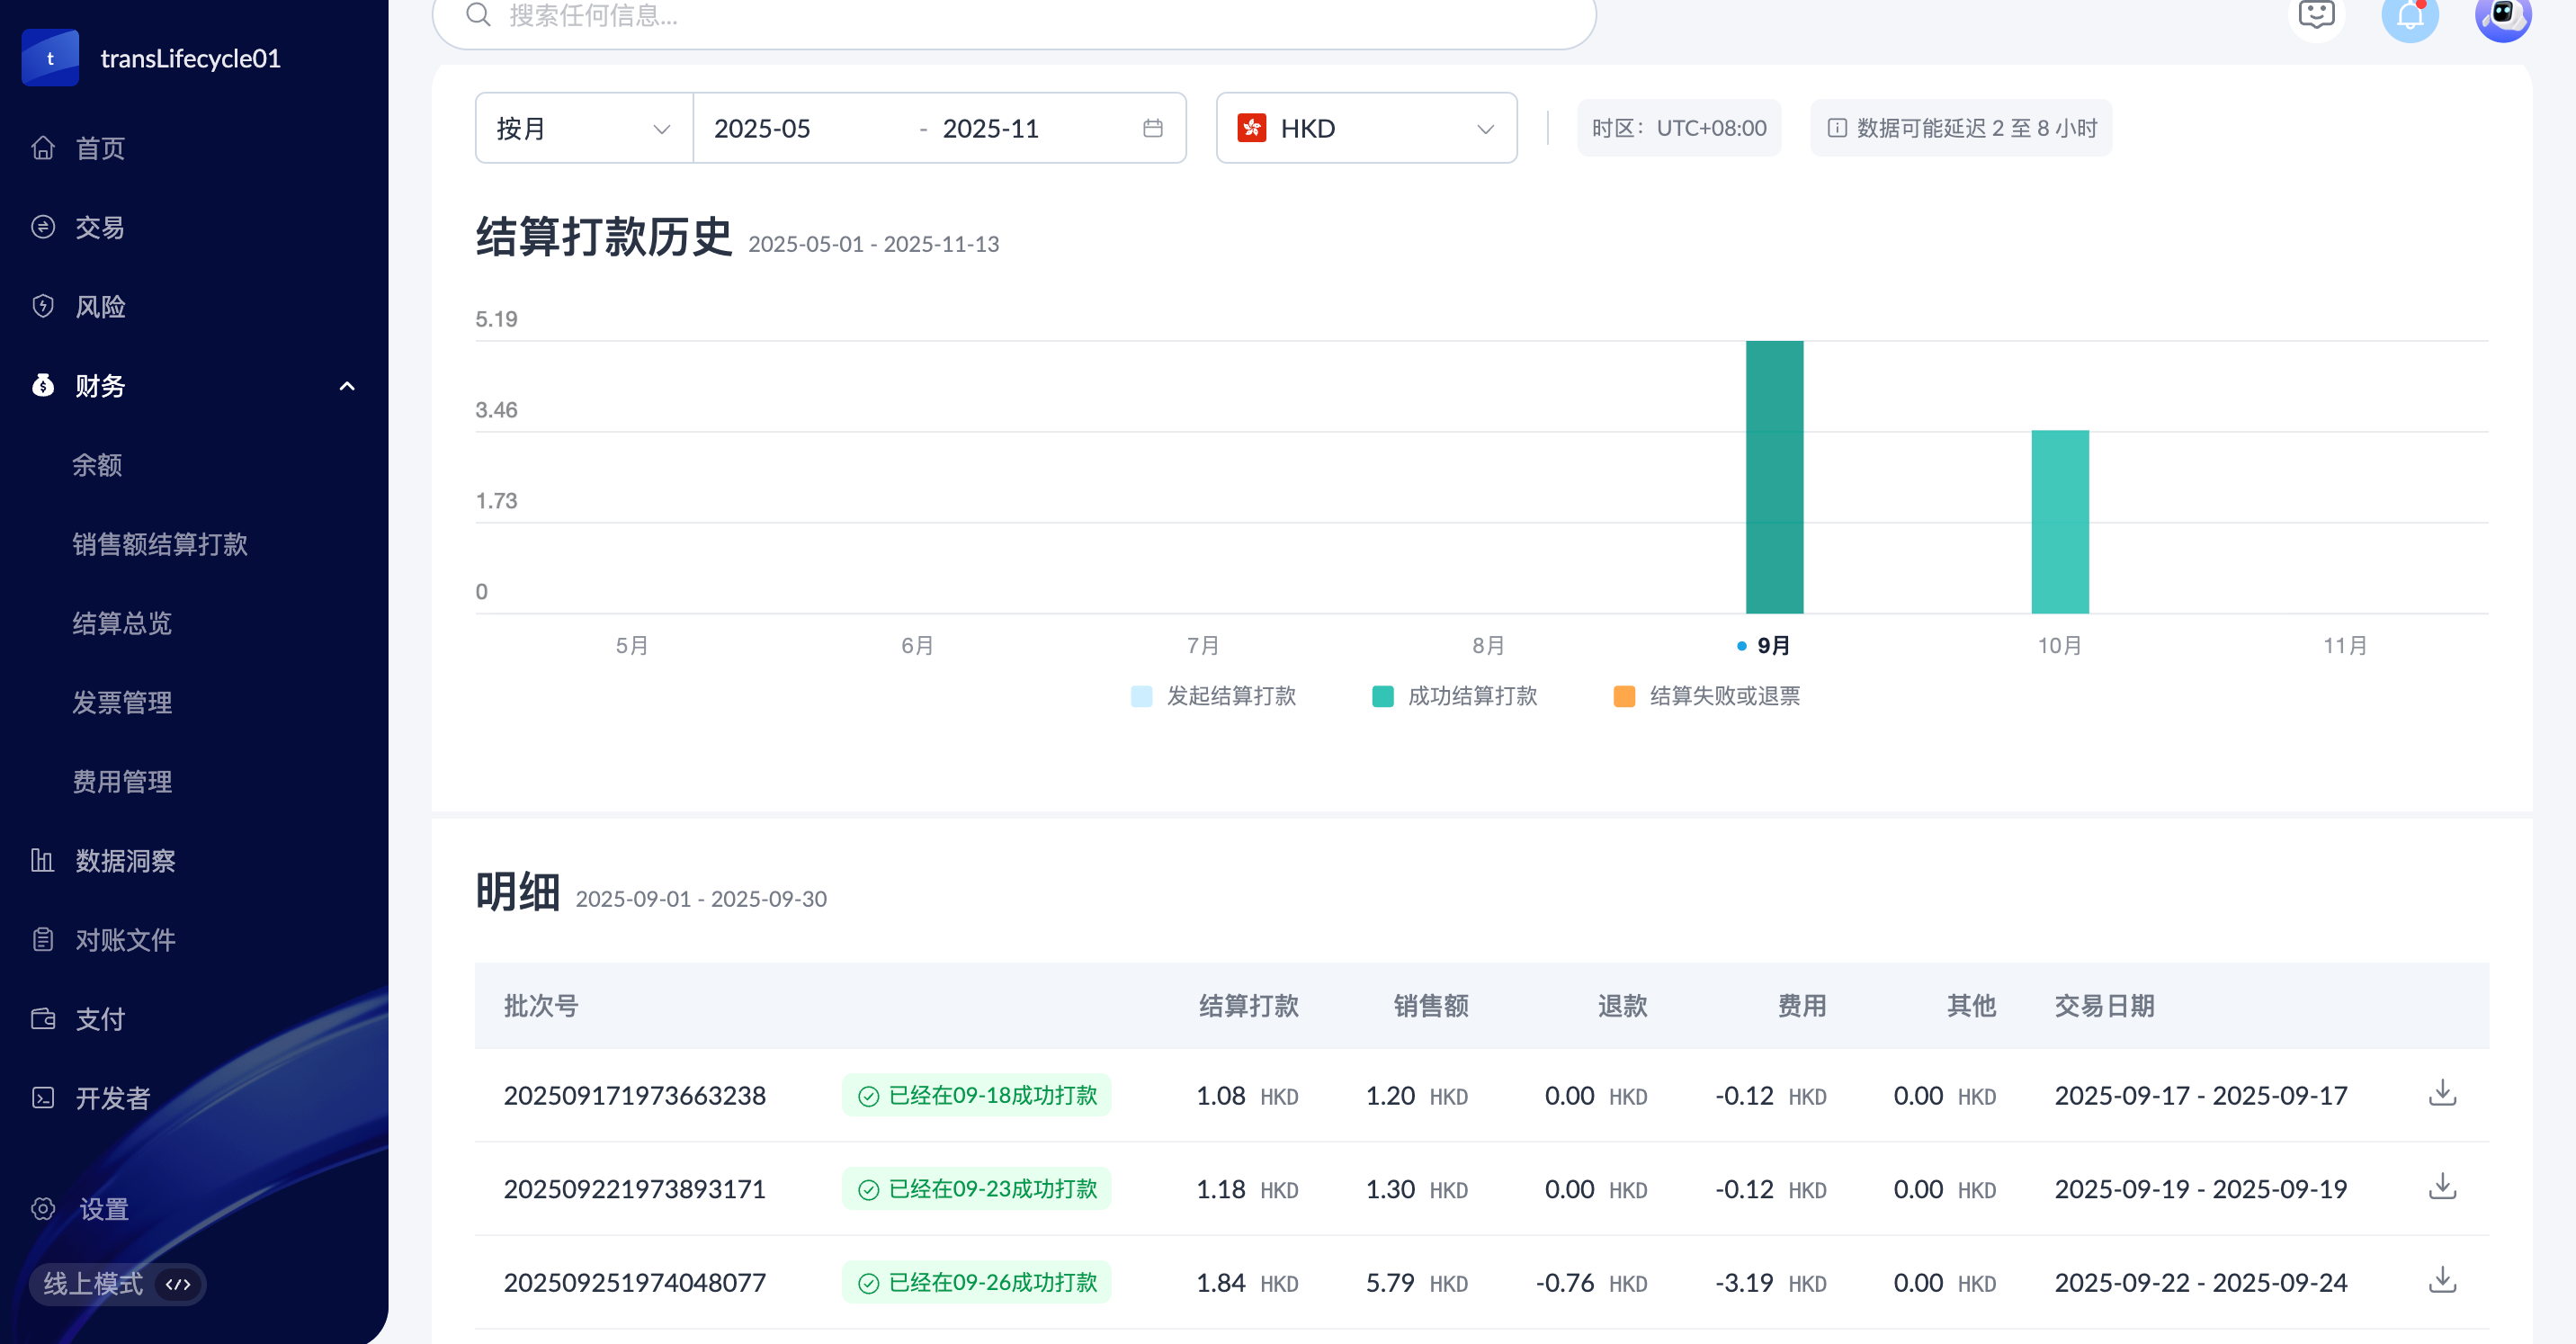This screenshot has height=1344, width=2576.
Task: Open the feedback chat face icon
Action: pos(2316,14)
